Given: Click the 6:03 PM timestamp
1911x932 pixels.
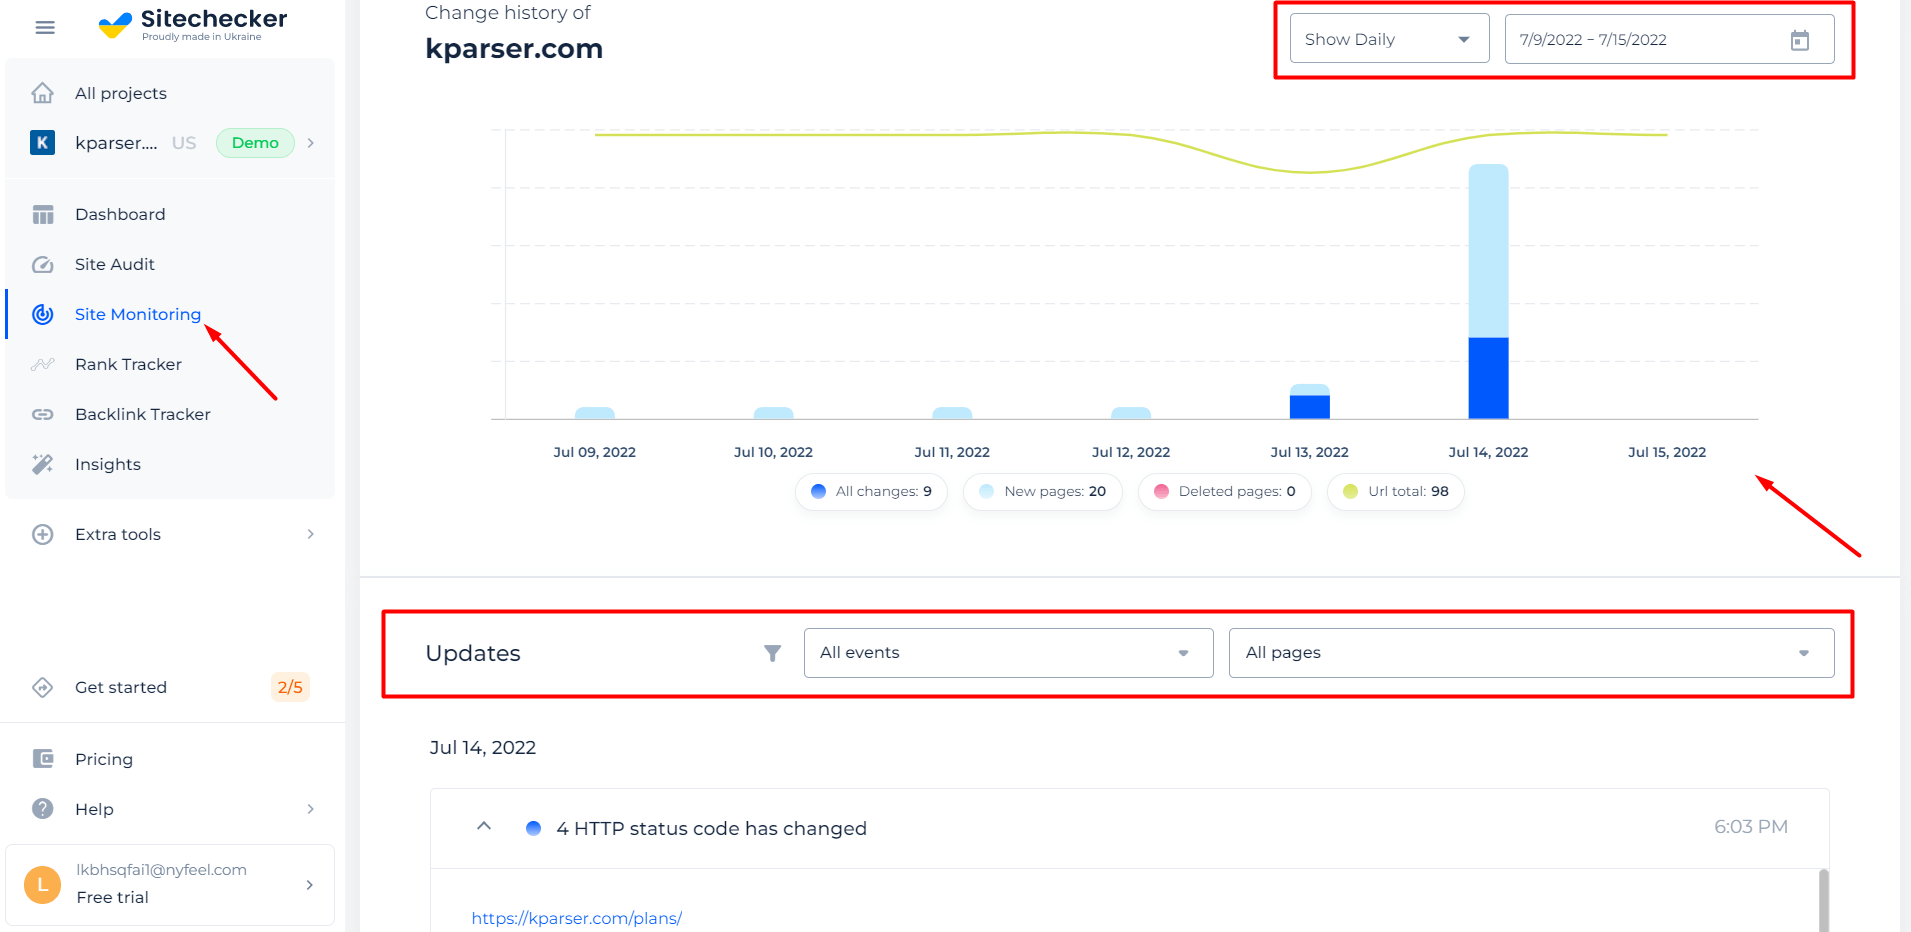Looking at the screenshot, I should [x=1751, y=827].
